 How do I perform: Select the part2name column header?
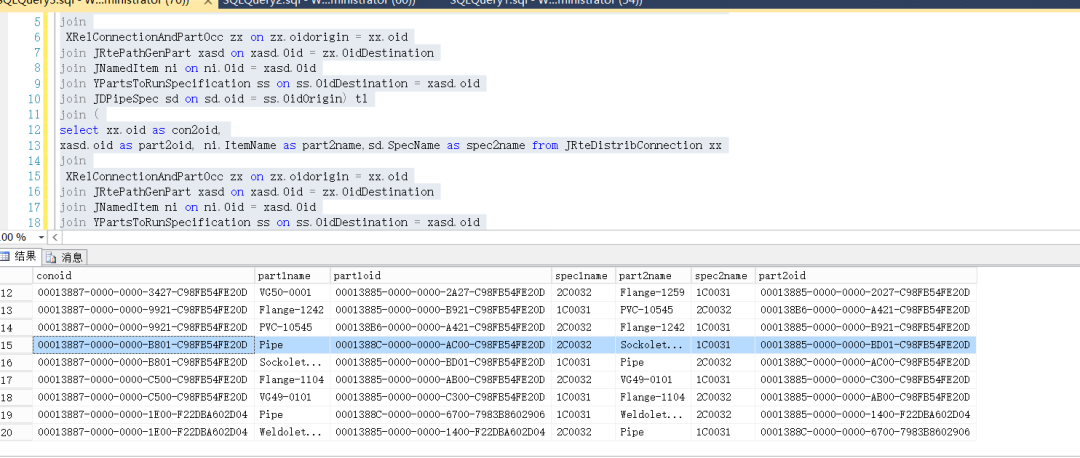[653, 275]
